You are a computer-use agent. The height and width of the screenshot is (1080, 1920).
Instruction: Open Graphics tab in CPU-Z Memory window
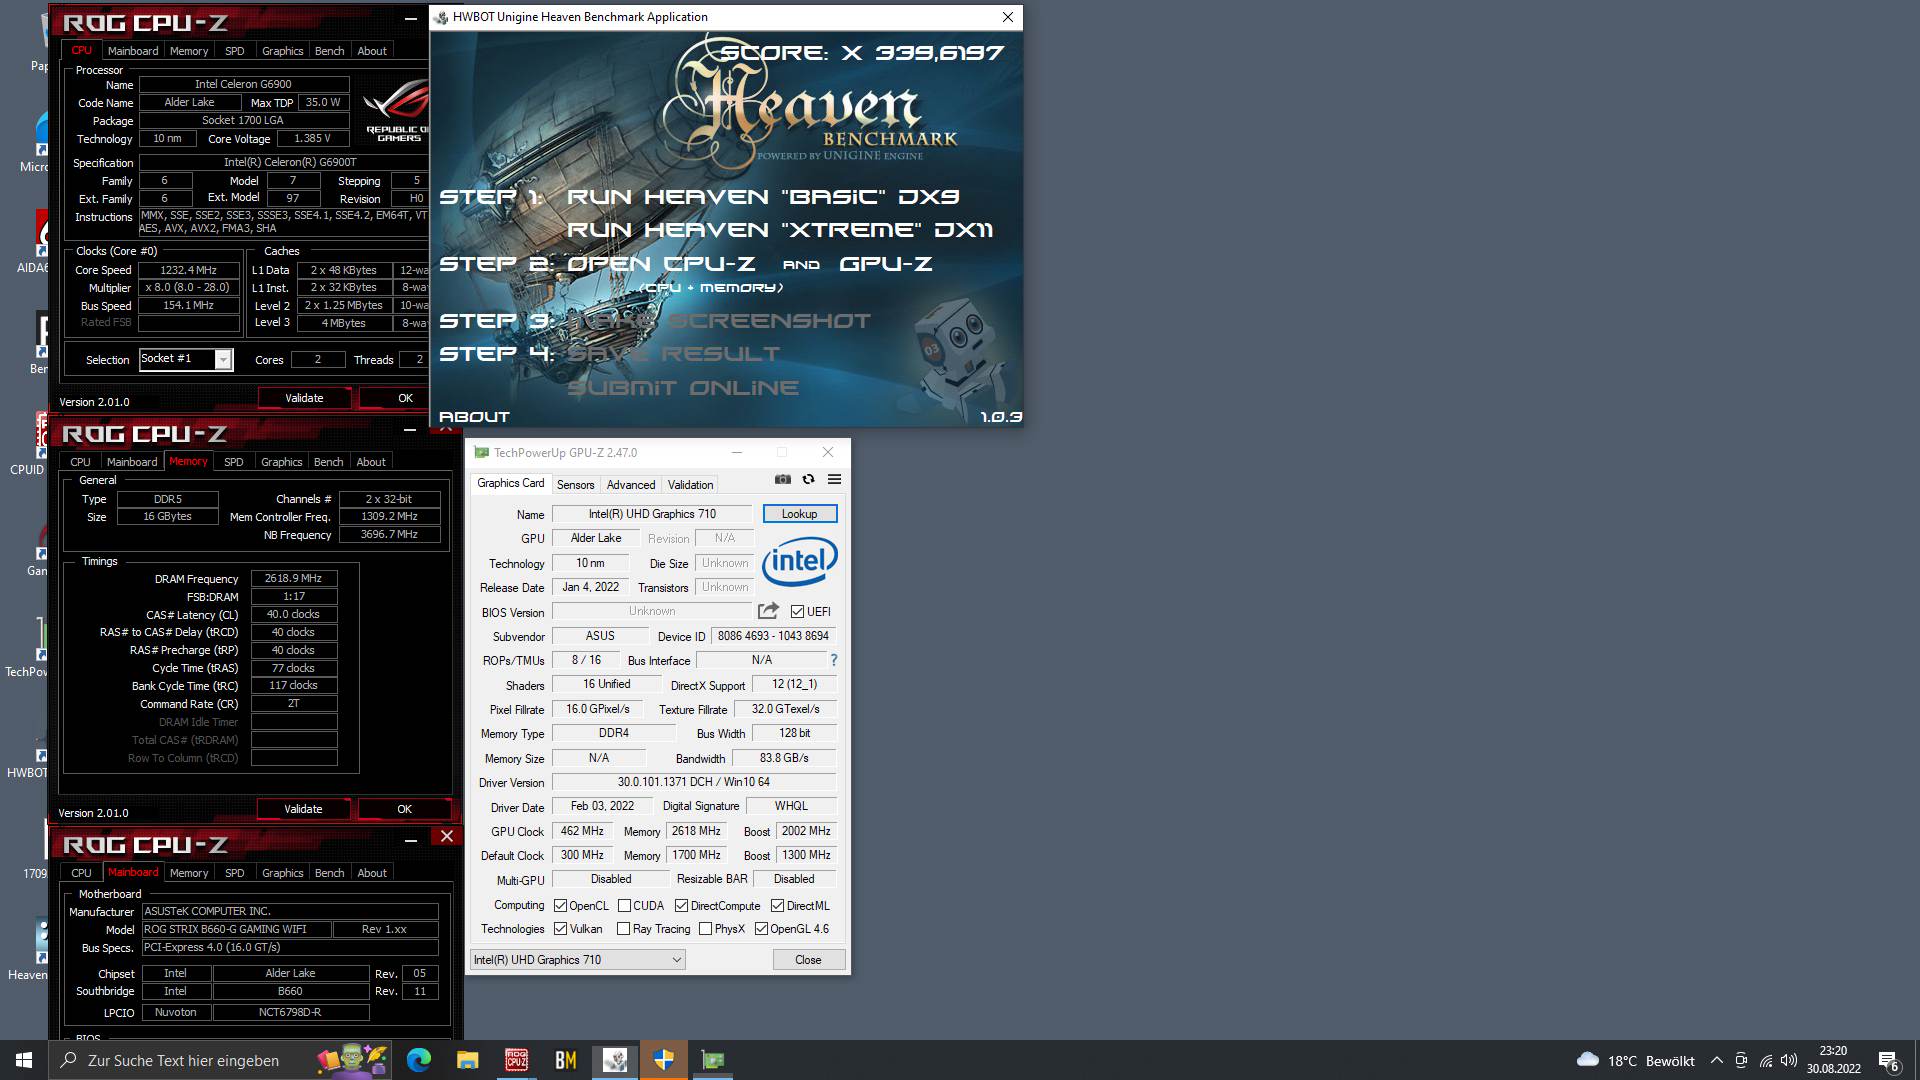click(x=281, y=462)
